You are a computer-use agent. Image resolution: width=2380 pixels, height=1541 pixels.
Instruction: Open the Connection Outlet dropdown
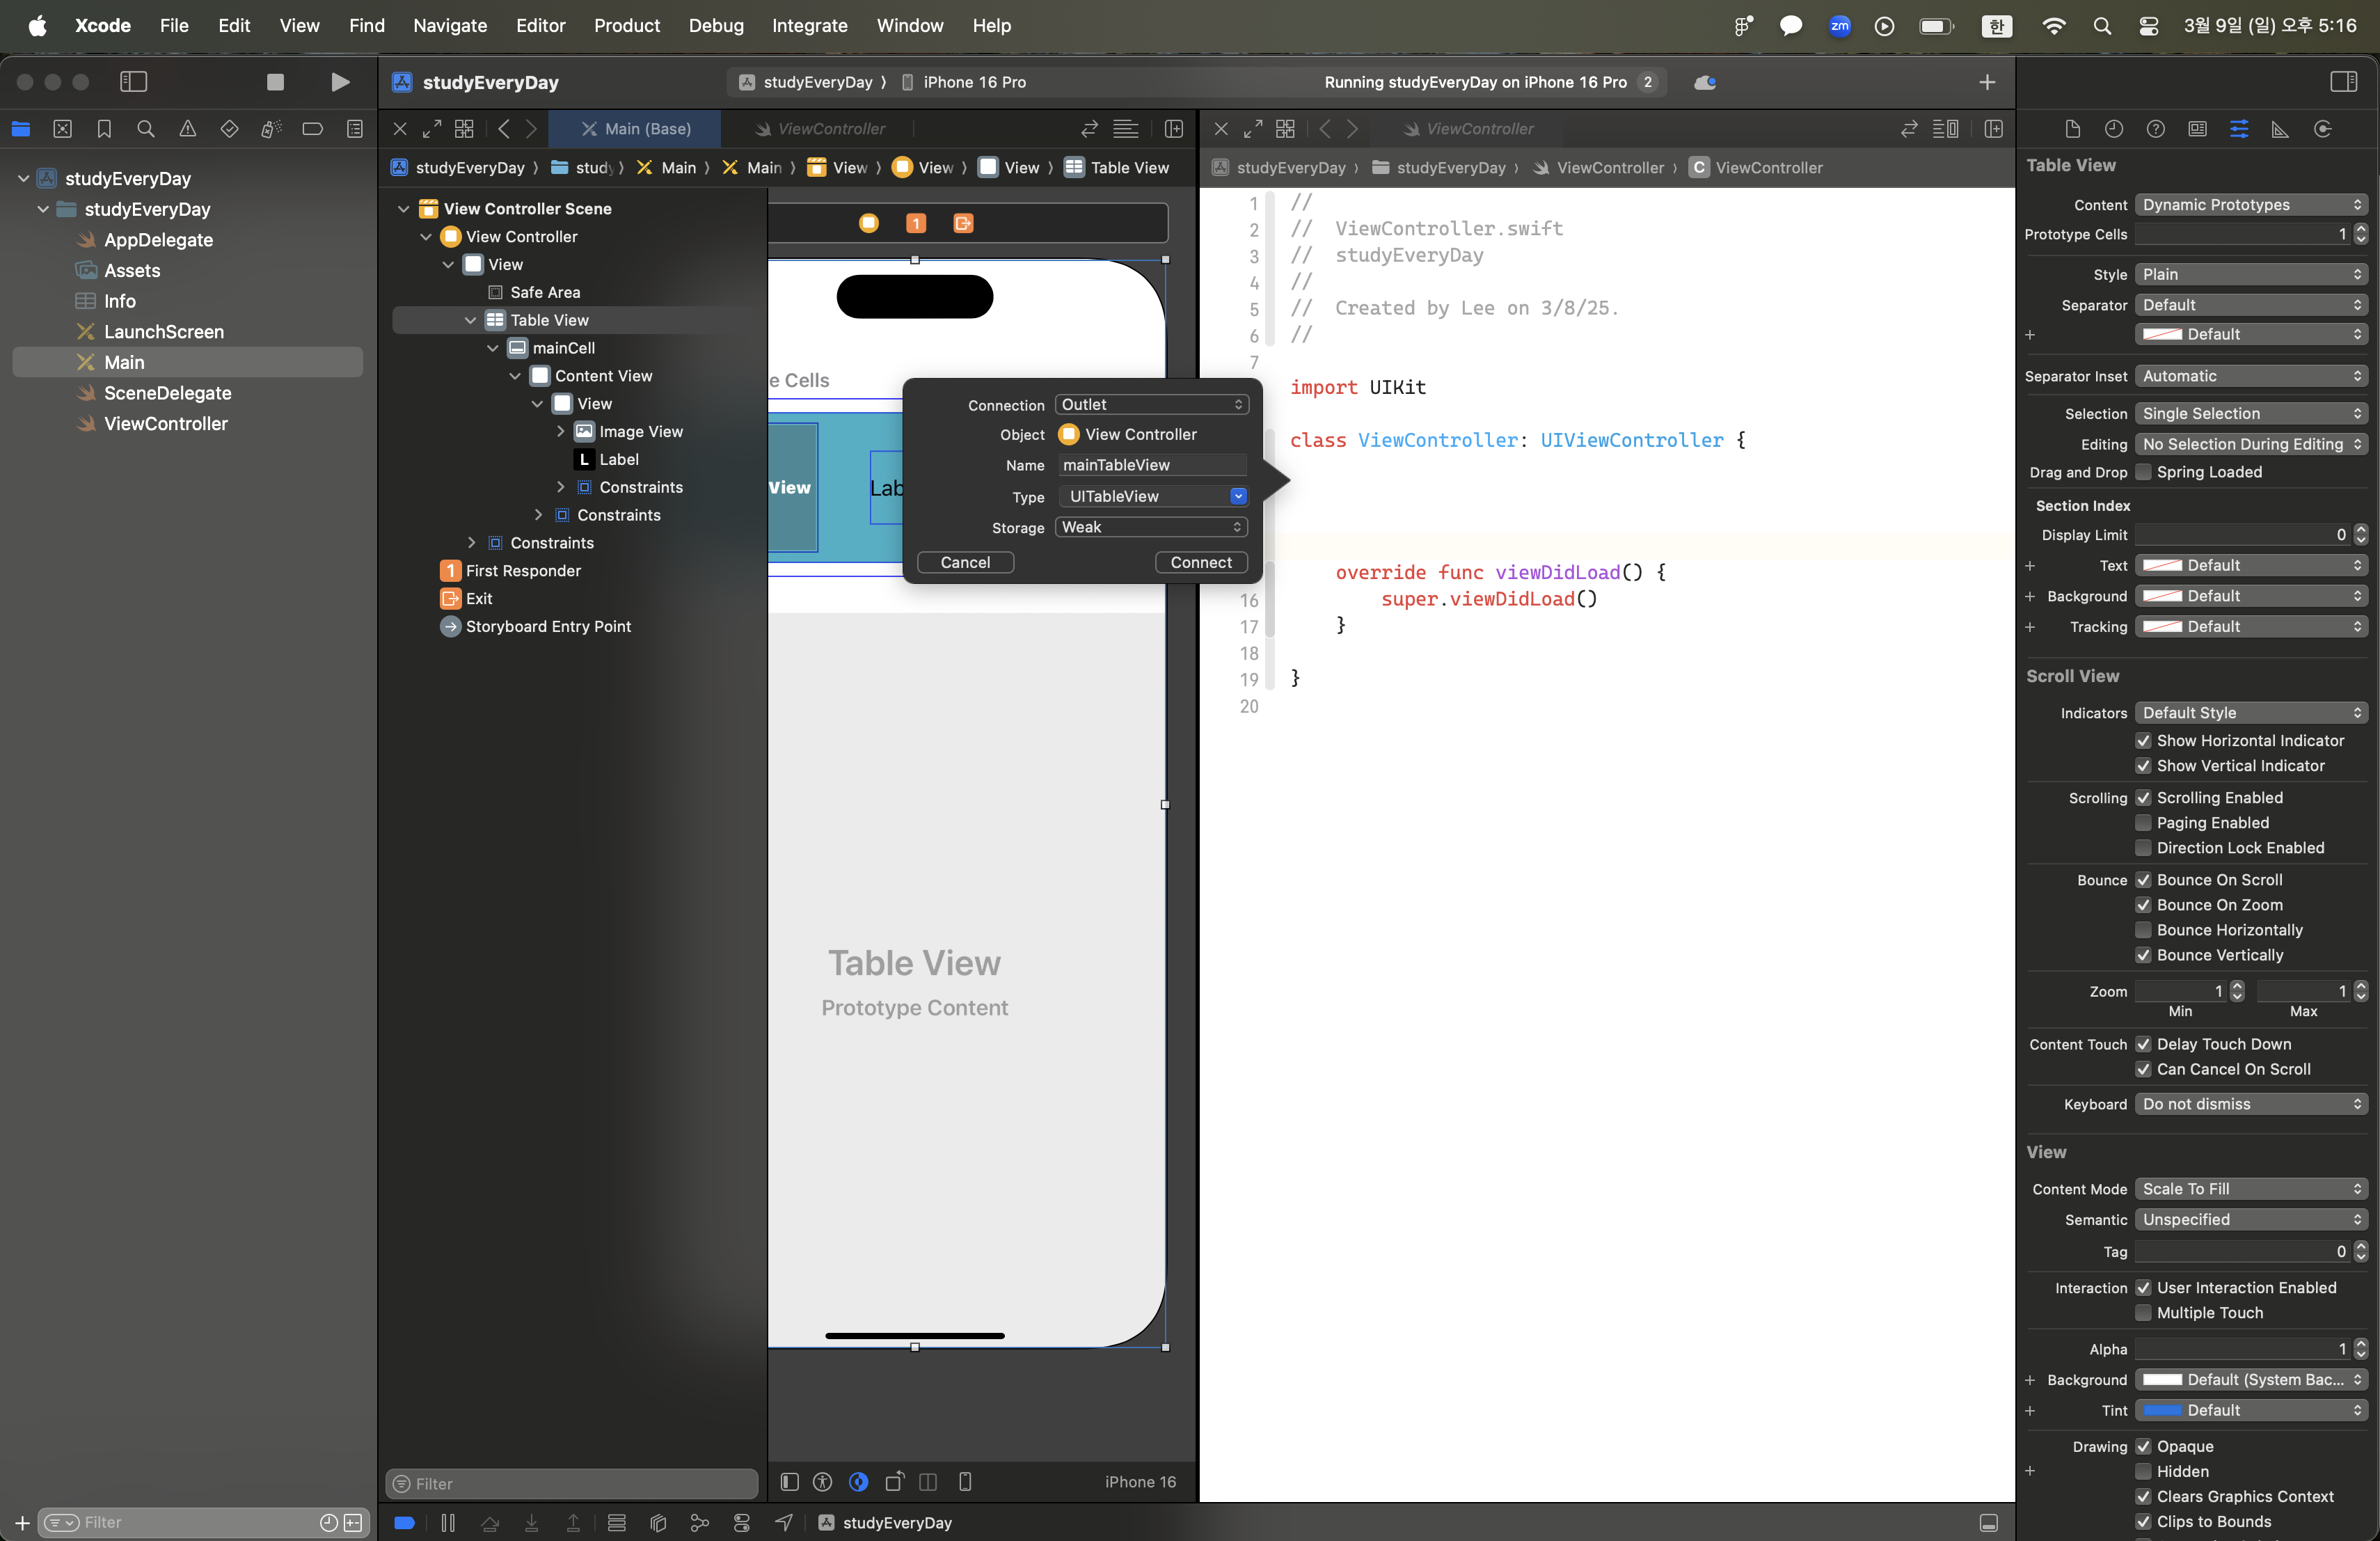1151,404
